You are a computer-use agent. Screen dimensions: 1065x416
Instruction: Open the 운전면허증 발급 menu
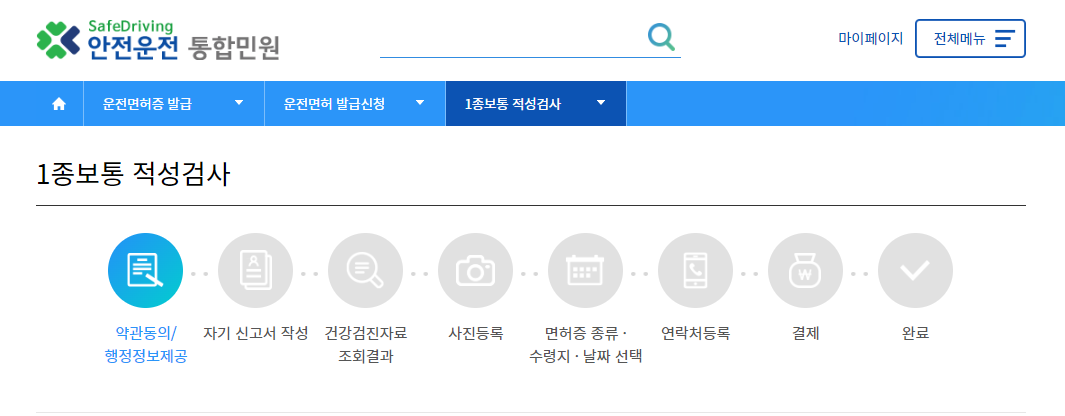[174, 103]
